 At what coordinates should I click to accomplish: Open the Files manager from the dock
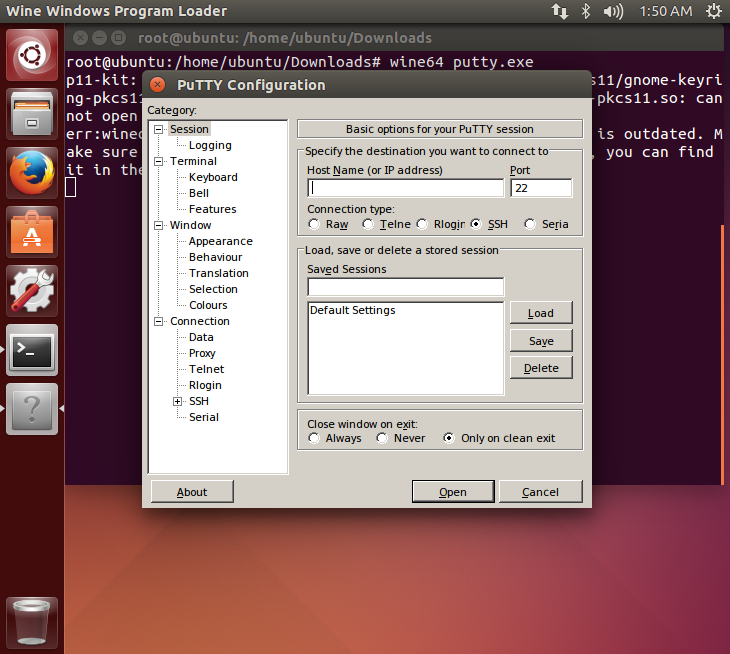[32, 114]
